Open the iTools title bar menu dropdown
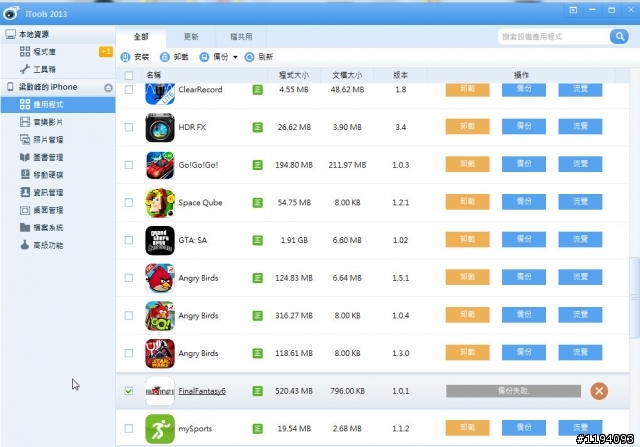The image size is (640, 447). point(573,11)
